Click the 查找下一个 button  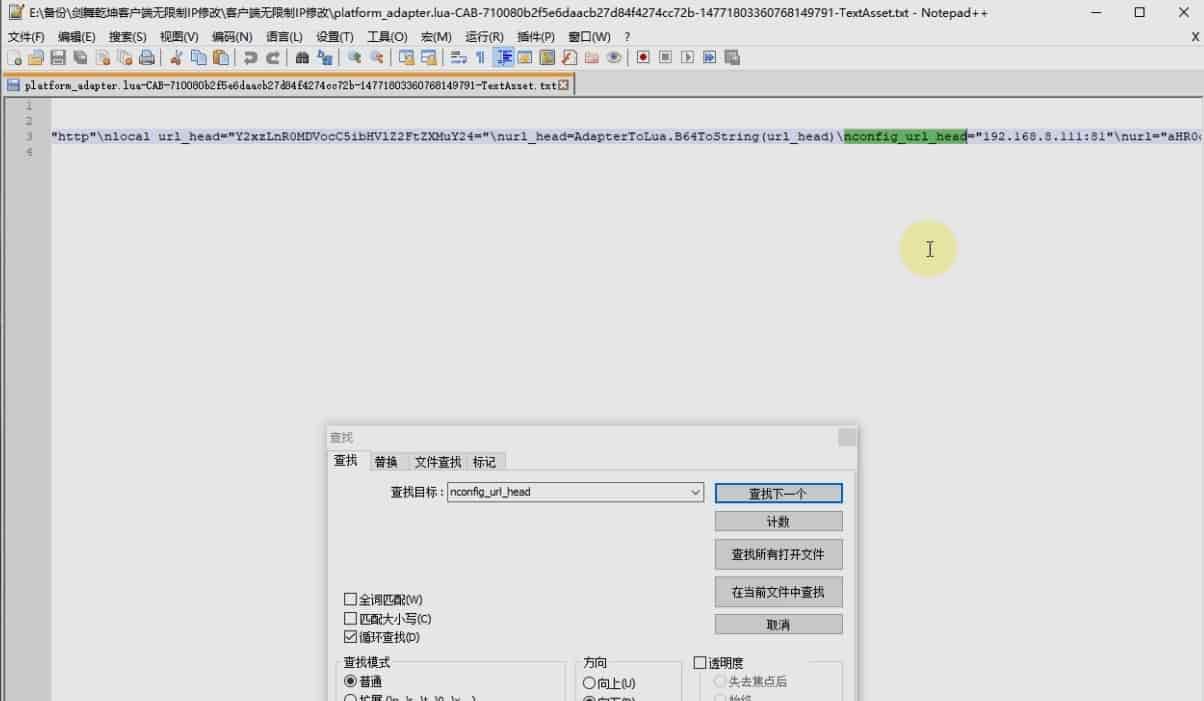click(778, 493)
